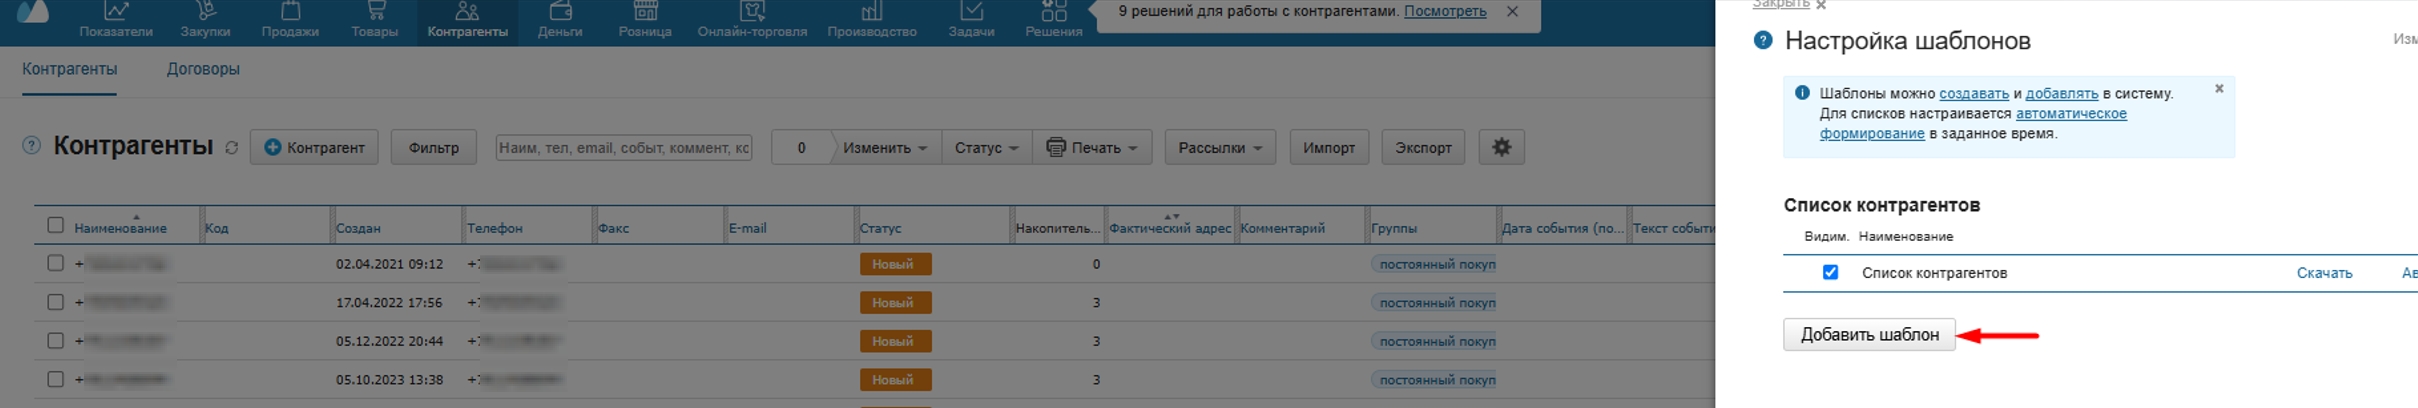Open the Товары cart icon
Screen dimensions: 2418x408
(x=375, y=11)
